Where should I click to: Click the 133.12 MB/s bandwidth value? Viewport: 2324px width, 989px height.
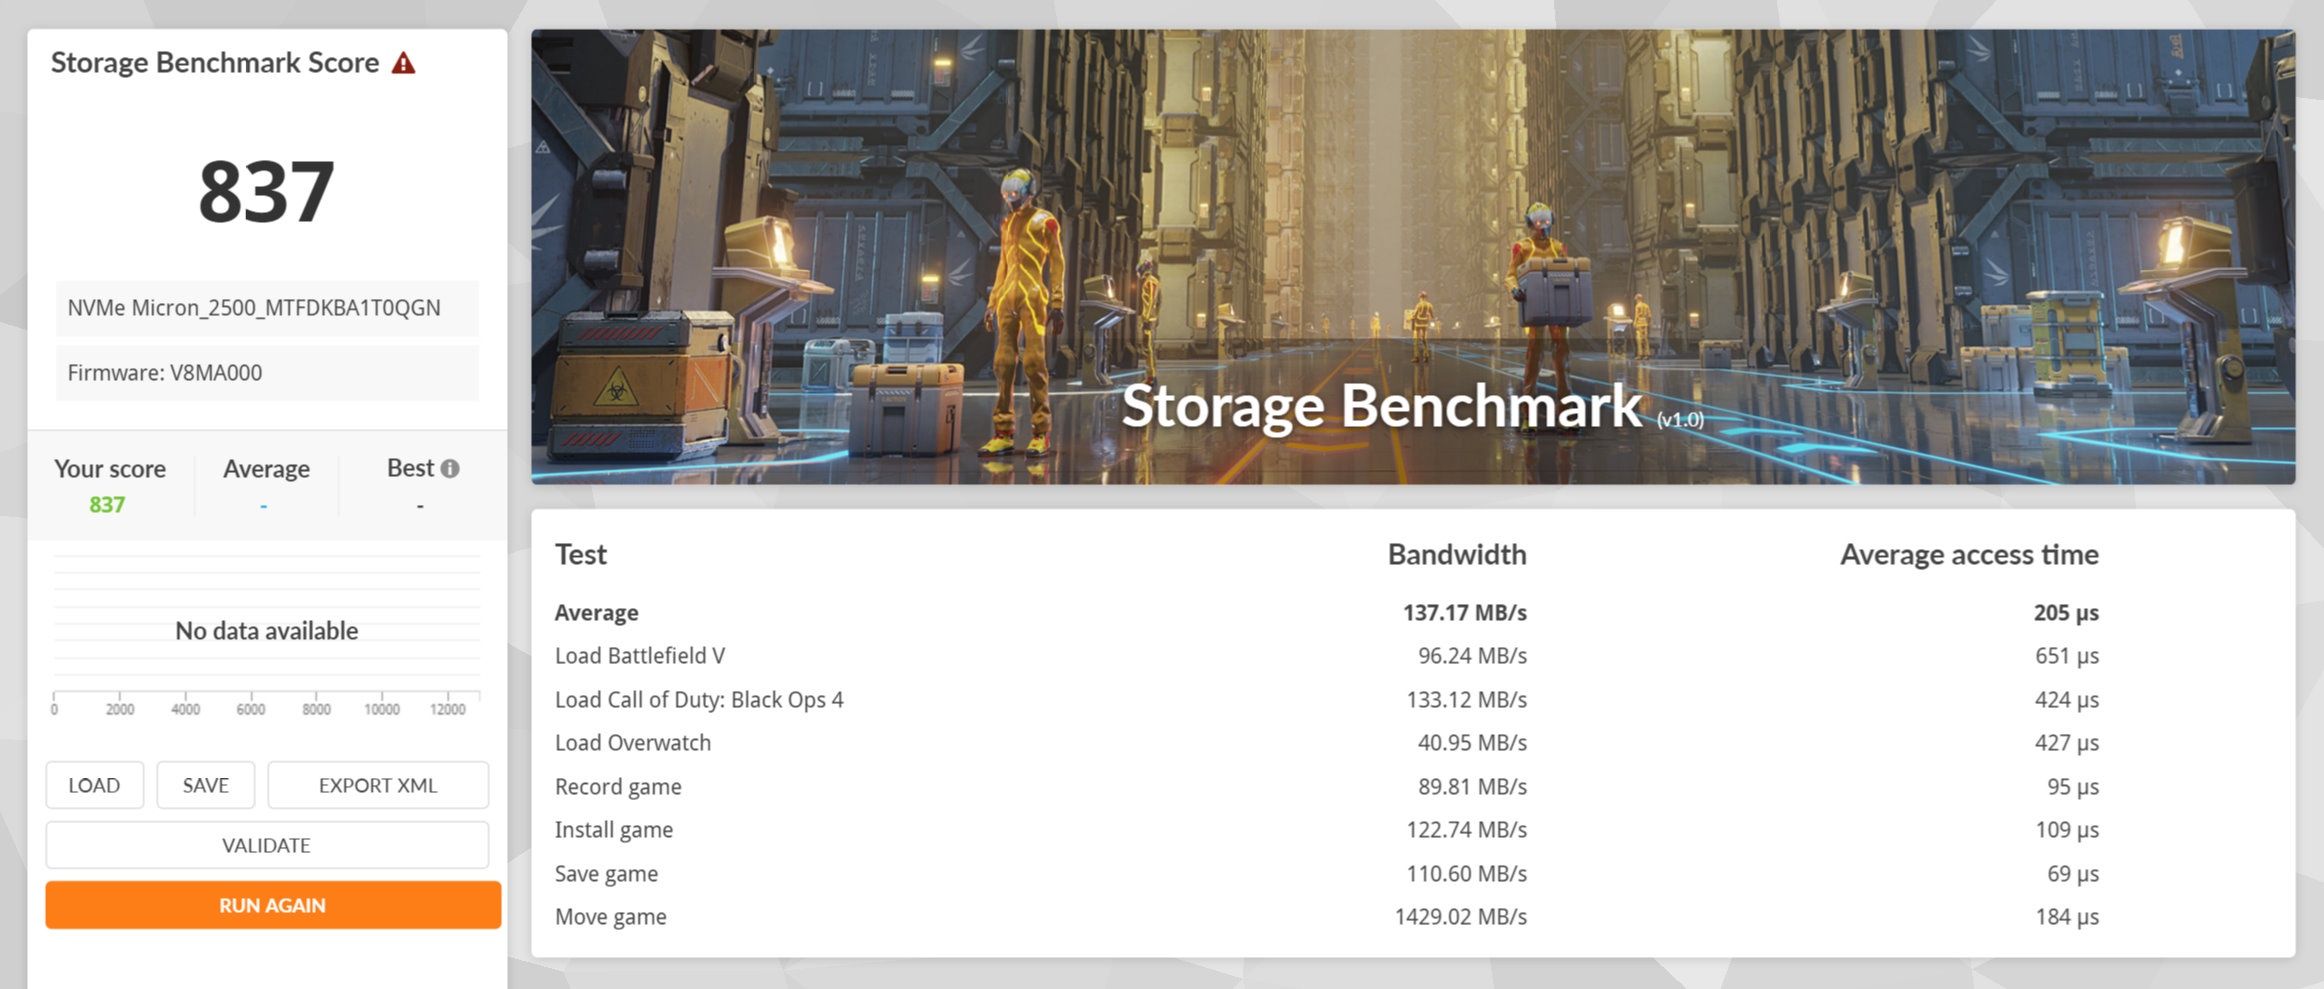click(1467, 700)
